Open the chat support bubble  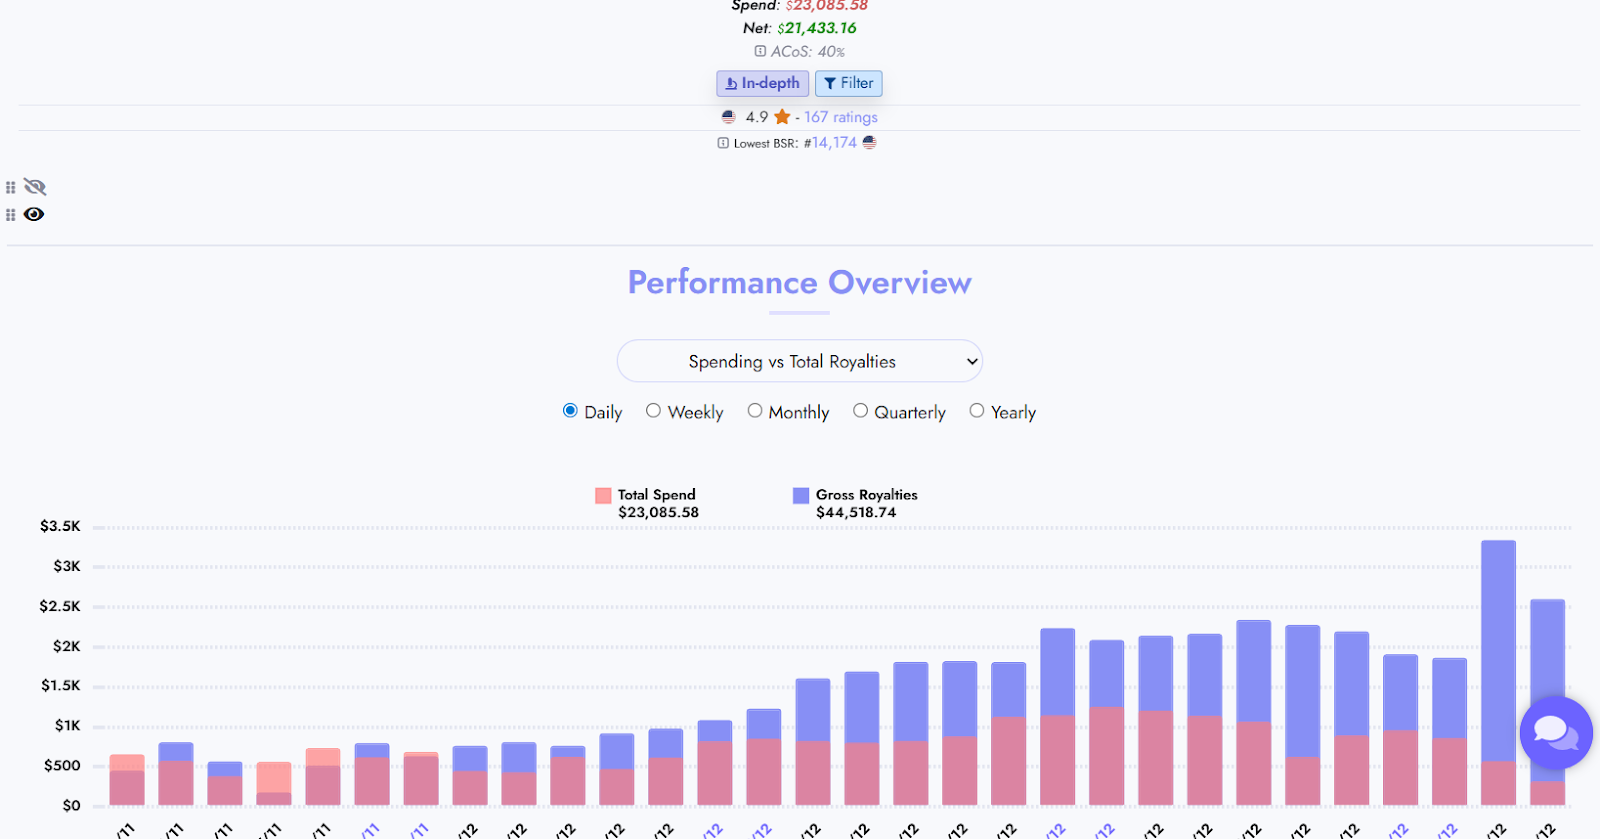[1555, 732]
